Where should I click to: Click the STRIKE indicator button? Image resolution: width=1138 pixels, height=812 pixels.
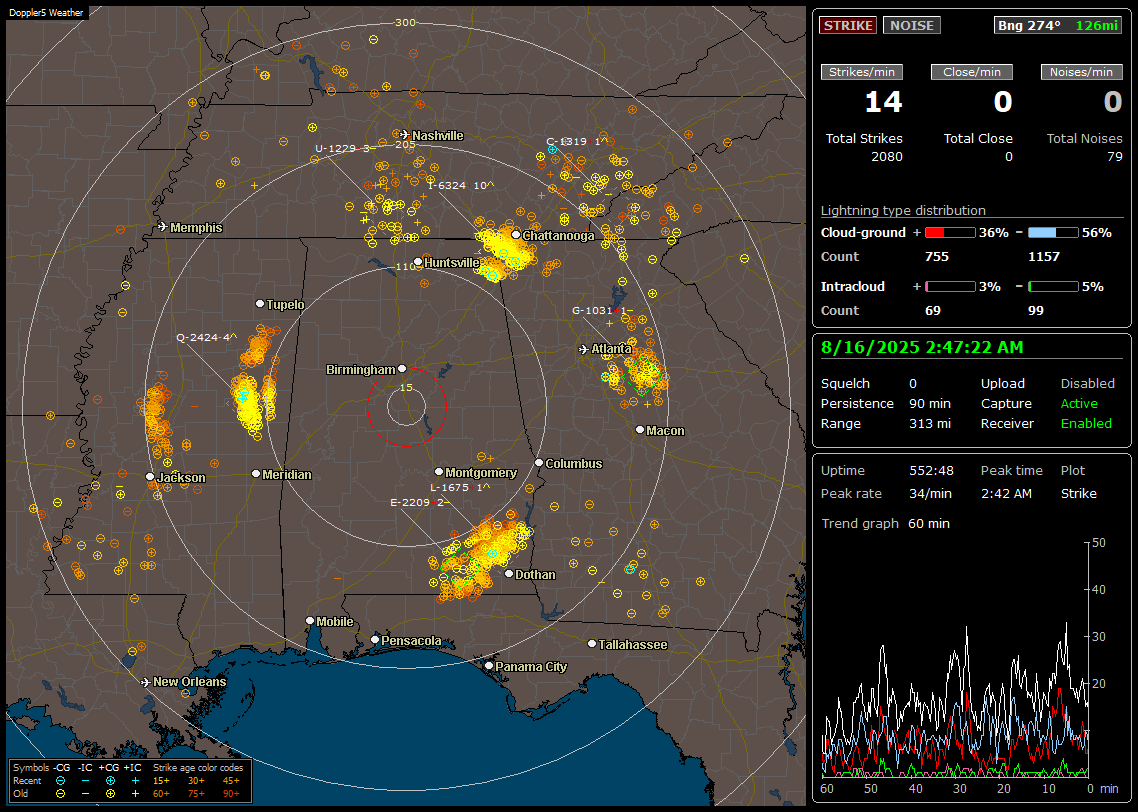(848, 25)
